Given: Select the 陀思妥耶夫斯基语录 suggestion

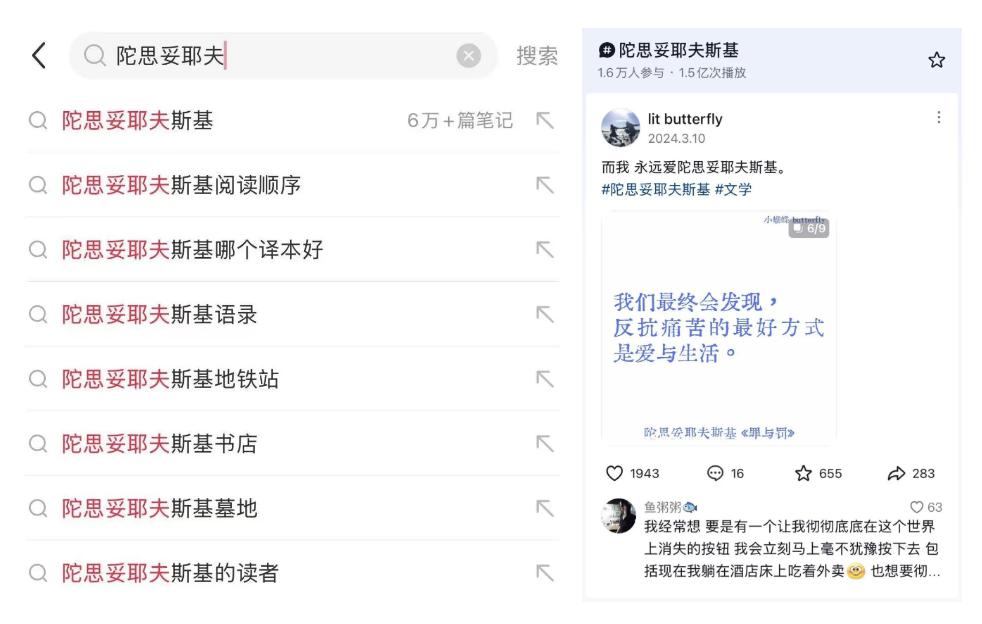Looking at the screenshot, I should pos(292,315).
